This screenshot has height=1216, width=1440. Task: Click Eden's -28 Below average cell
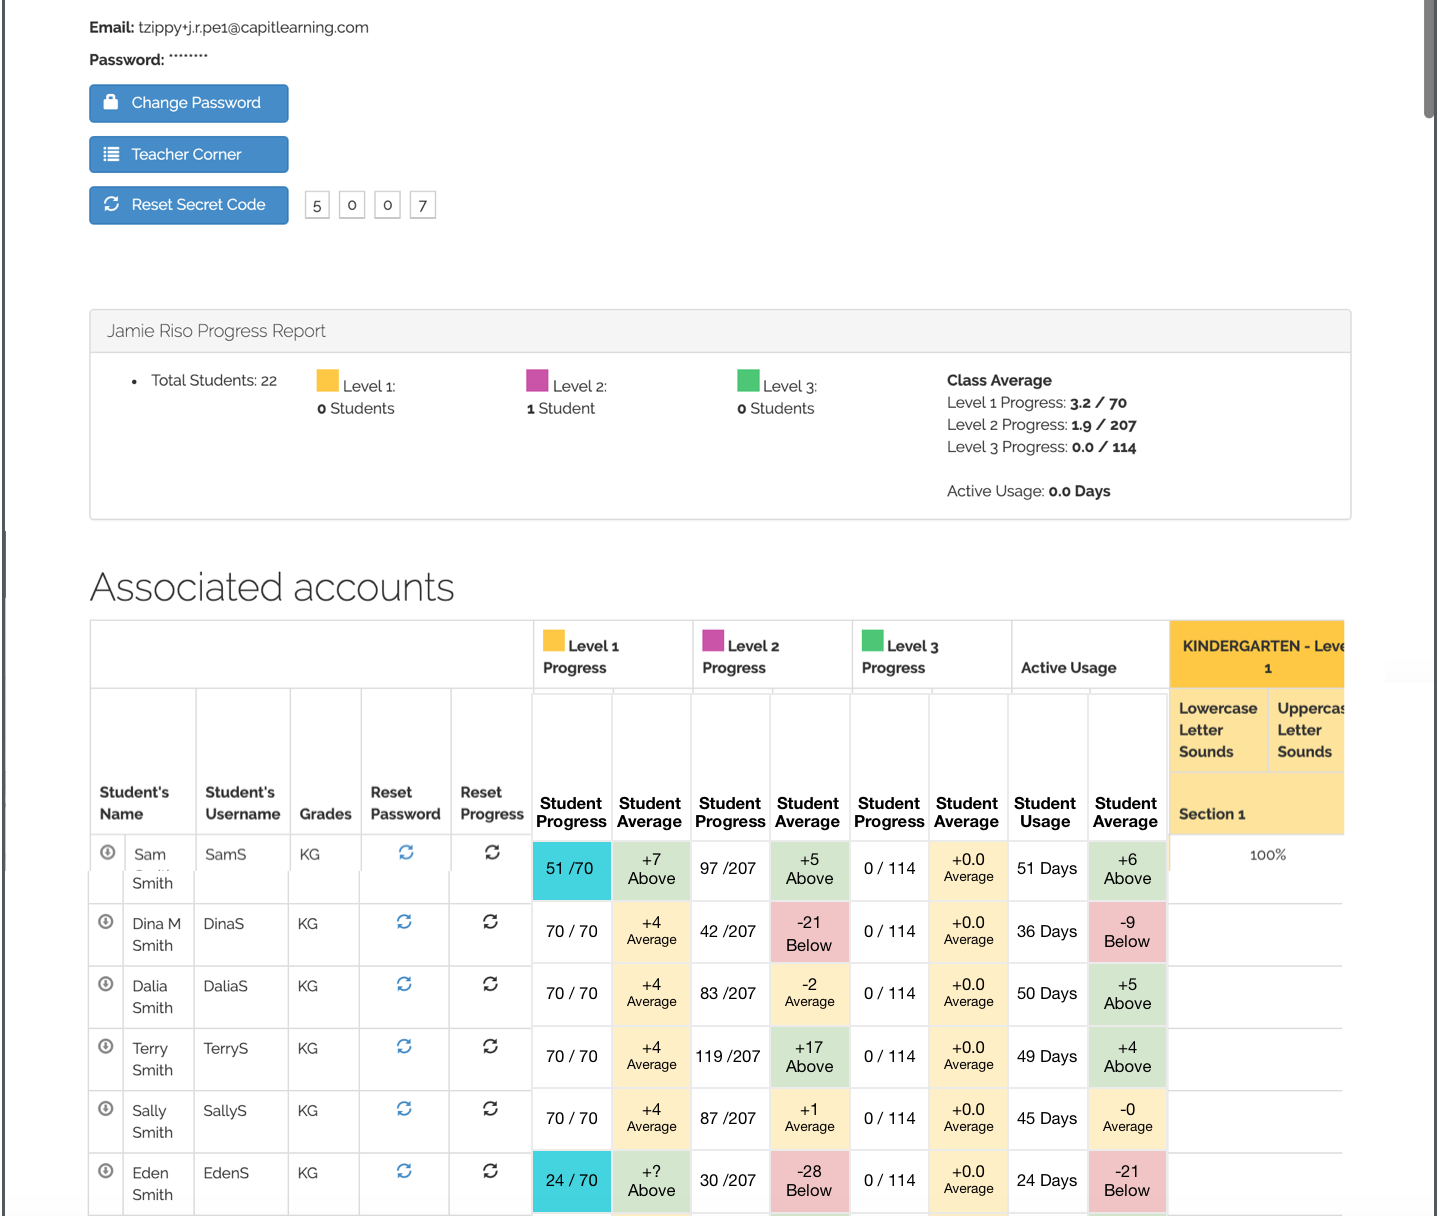click(809, 1181)
